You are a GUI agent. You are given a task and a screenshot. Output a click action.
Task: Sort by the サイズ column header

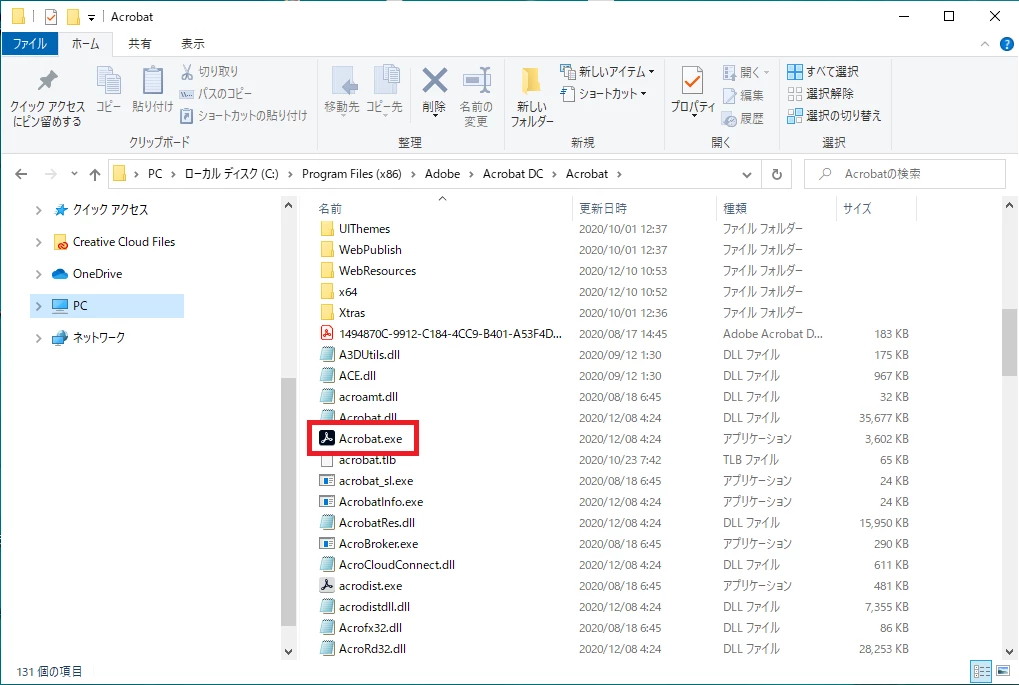pos(857,209)
